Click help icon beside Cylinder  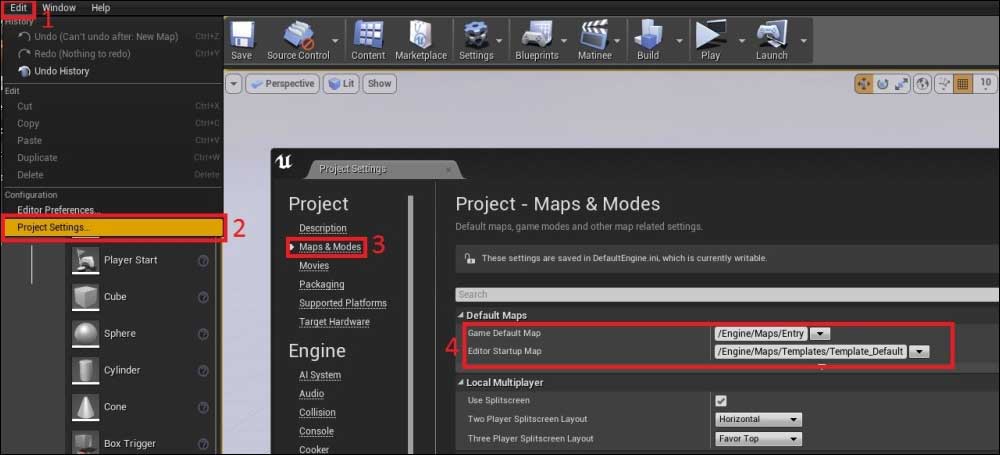(203, 371)
